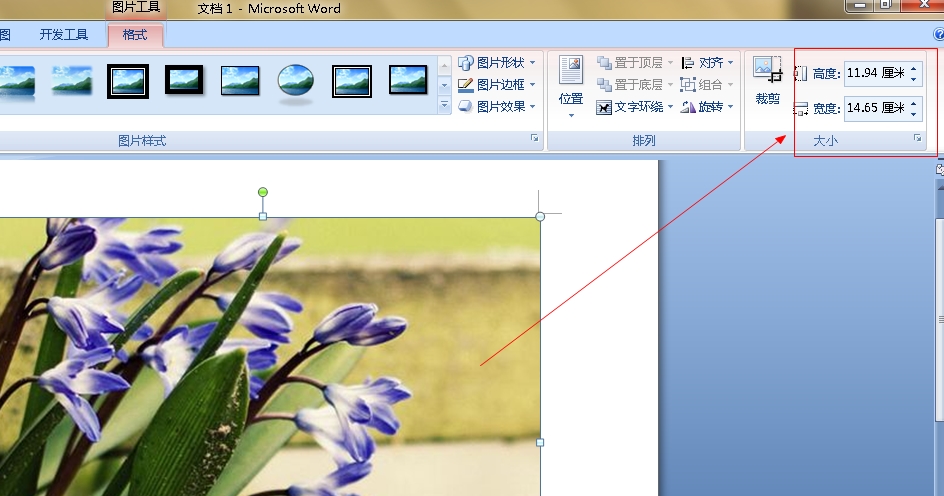The height and width of the screenshot is (496, 944).
Task: Apply the last visible moderate black frame style
Action: [x=408, y=81]
